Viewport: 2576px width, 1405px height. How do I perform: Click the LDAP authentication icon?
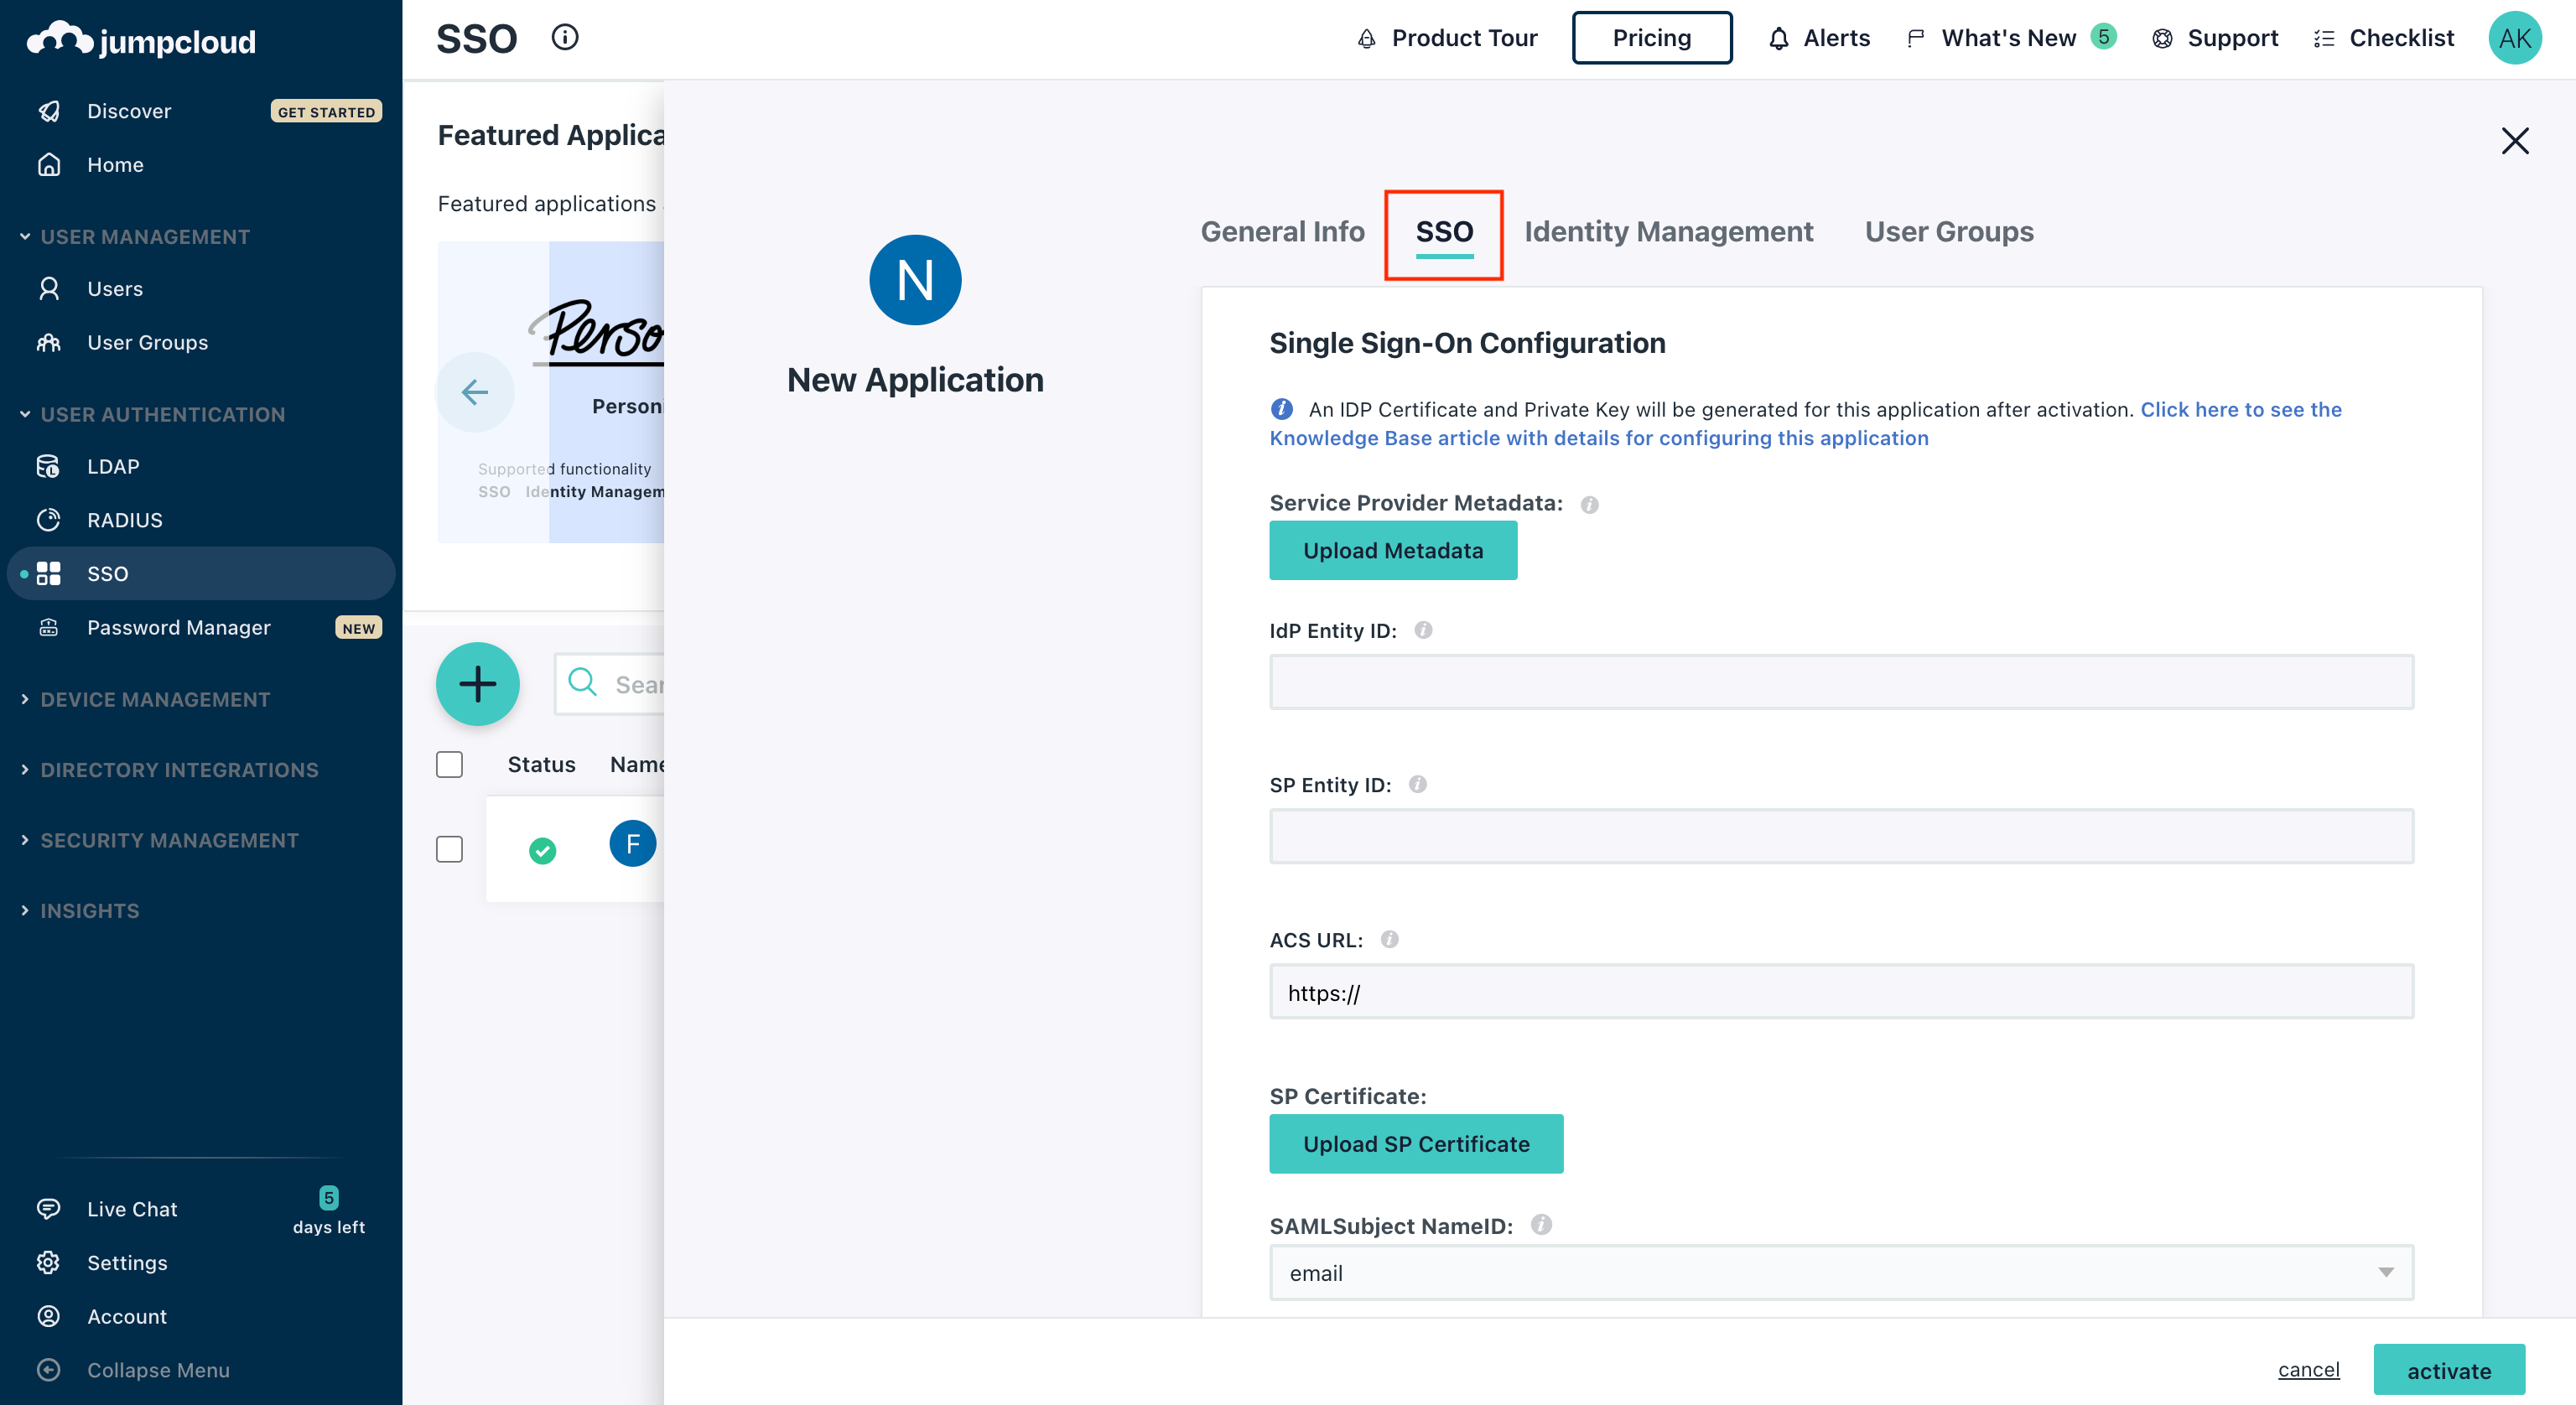click(49, 465)
